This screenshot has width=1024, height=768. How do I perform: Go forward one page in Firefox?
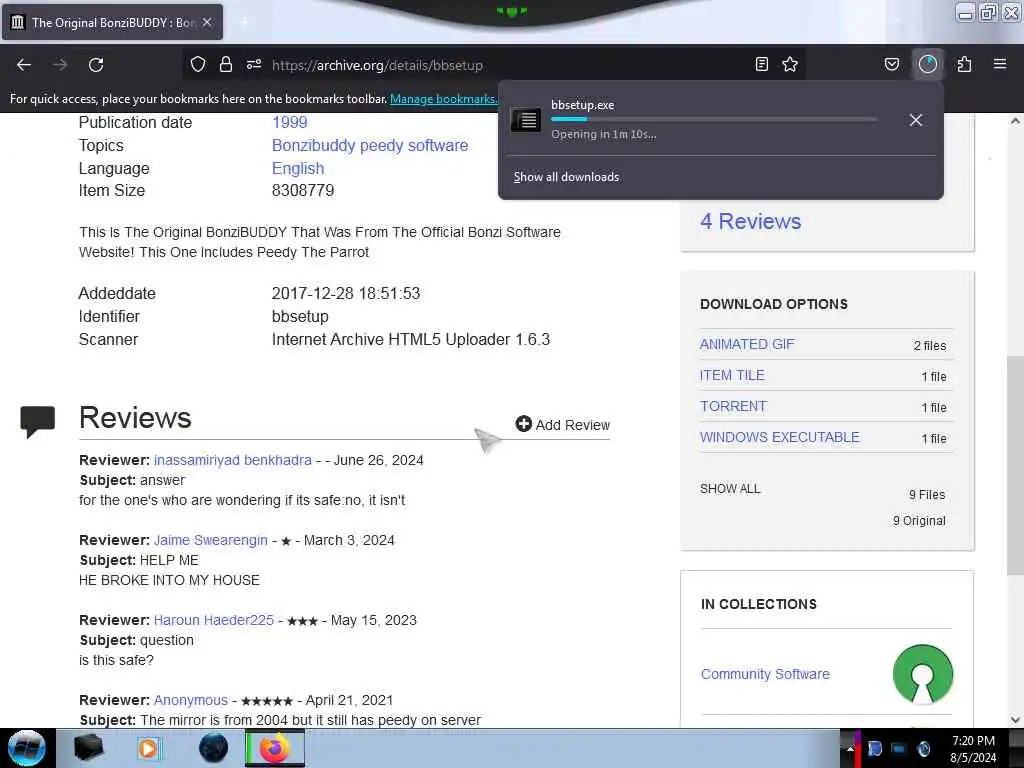point(60,65)
